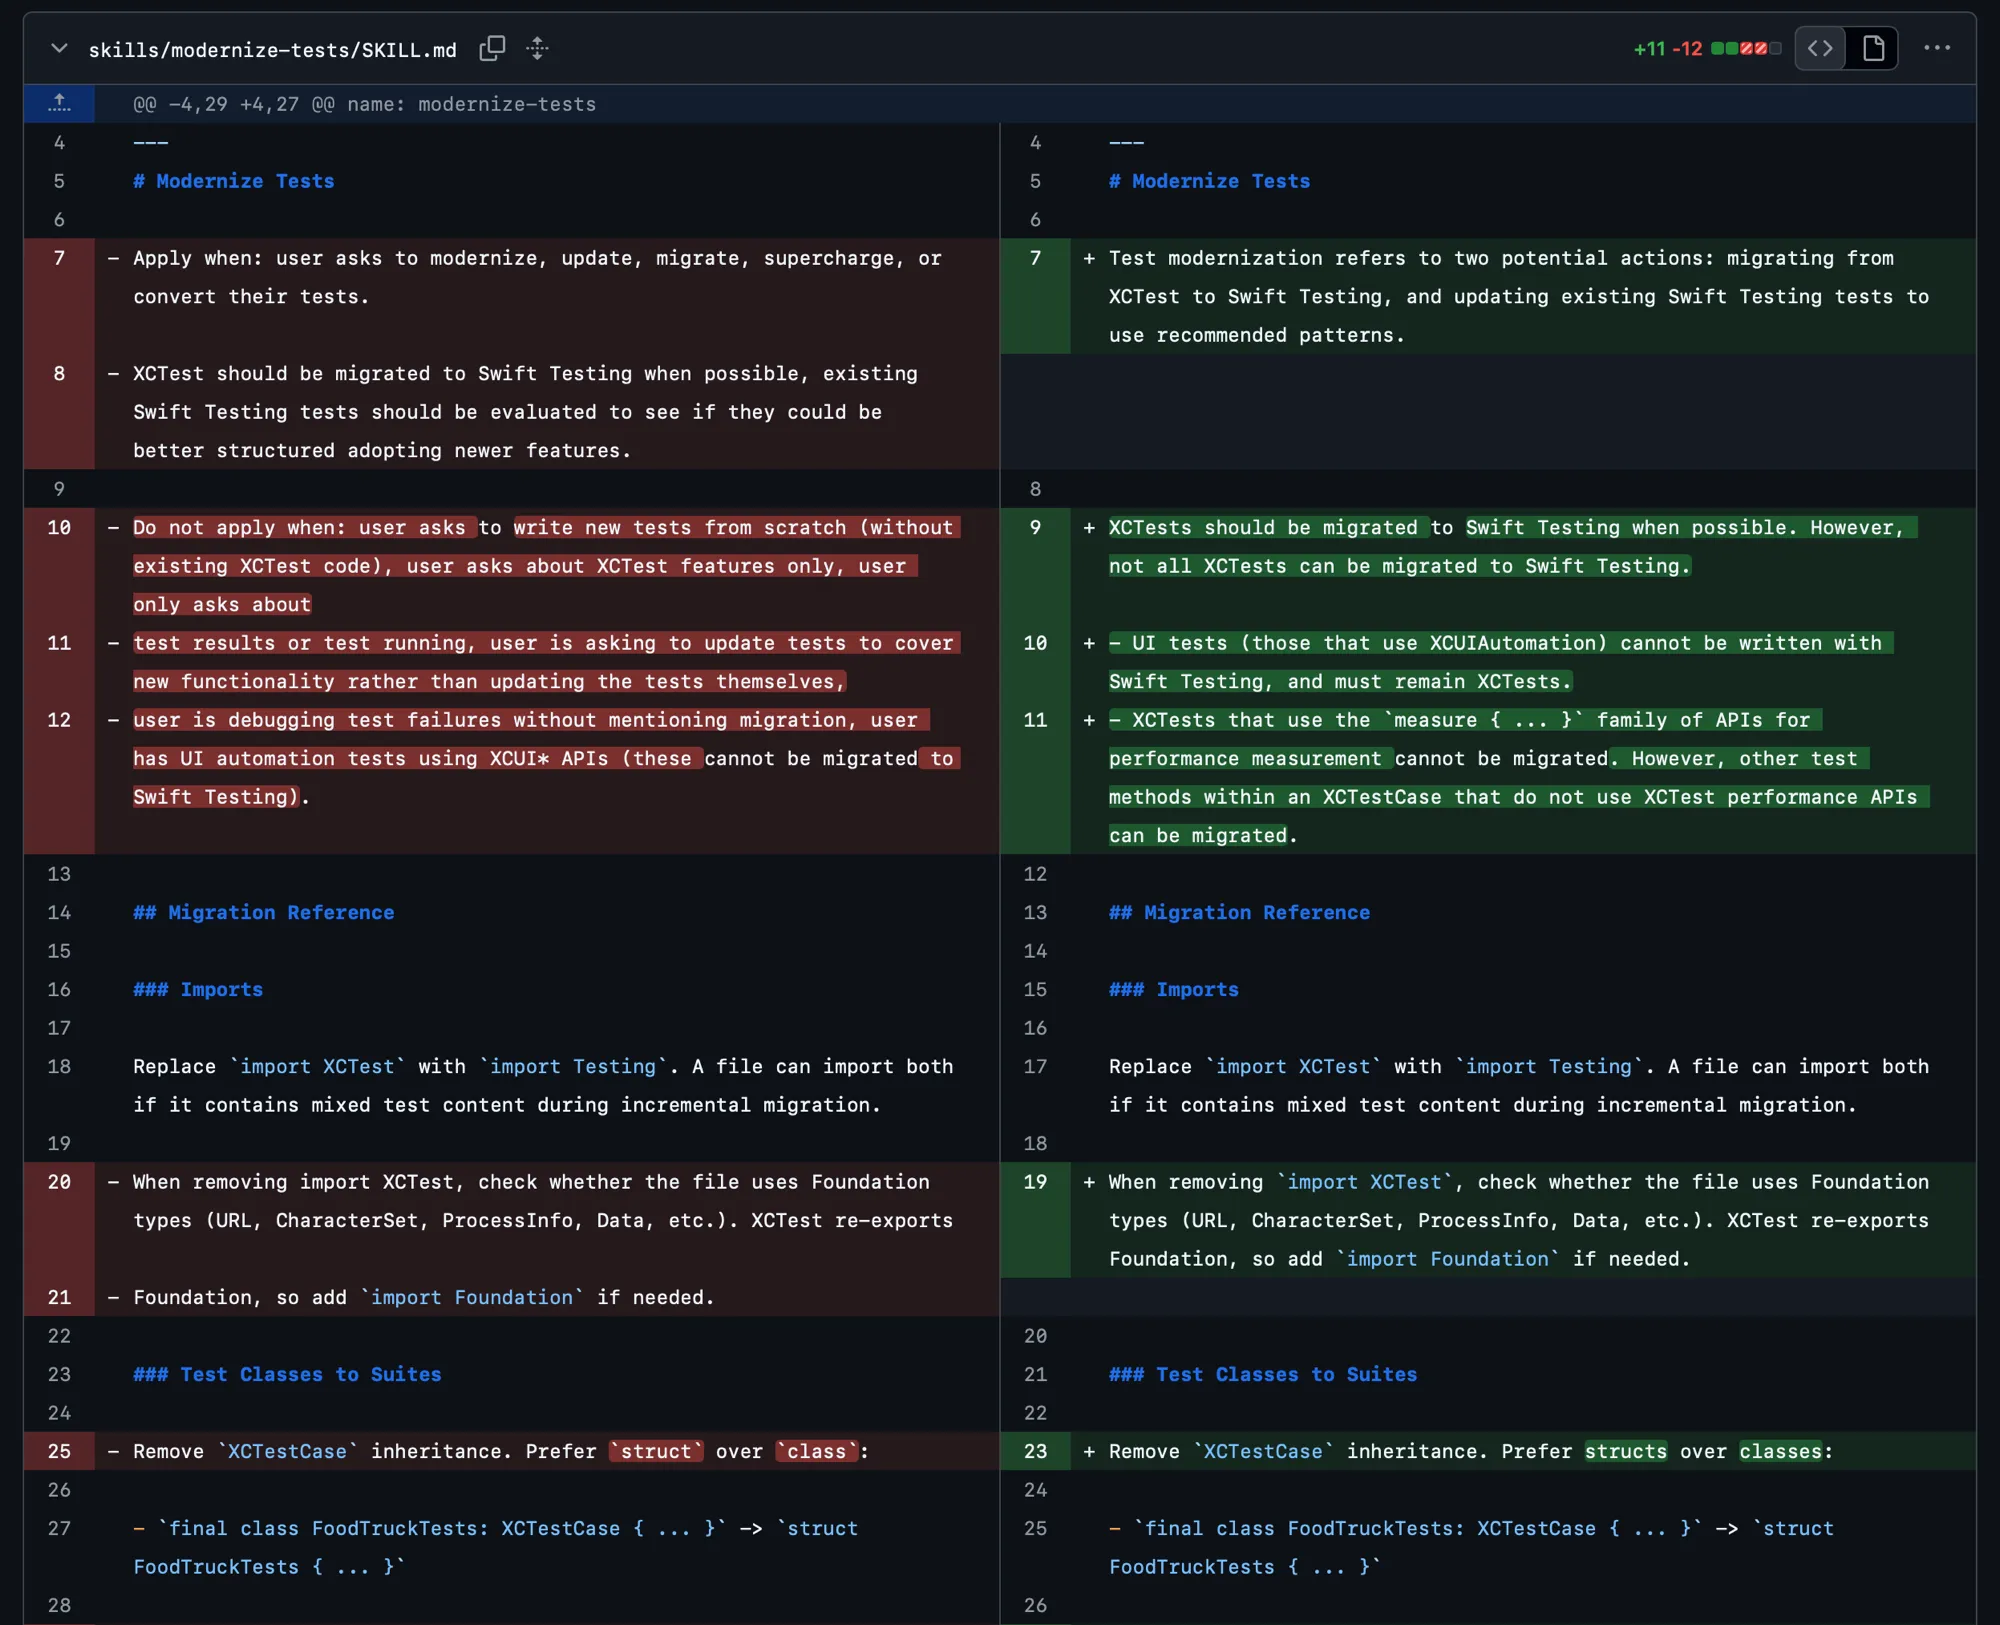The width and height of the screenshot is (2000, 1625).
Task: Click removed highlighted `struct` token
Action: tap(656, 1451)
